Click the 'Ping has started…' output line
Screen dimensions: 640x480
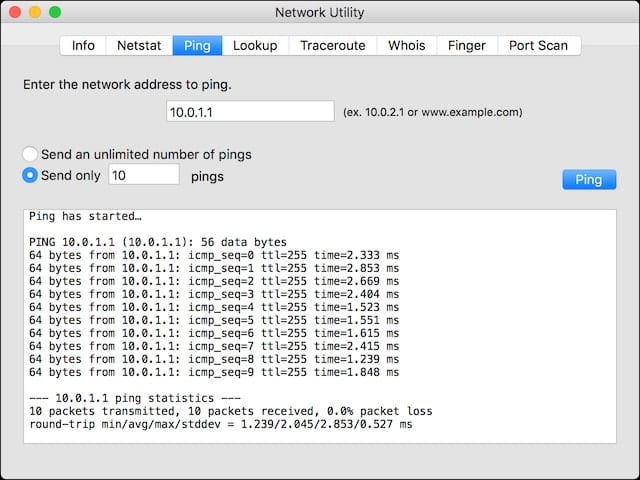pos(85,216)
